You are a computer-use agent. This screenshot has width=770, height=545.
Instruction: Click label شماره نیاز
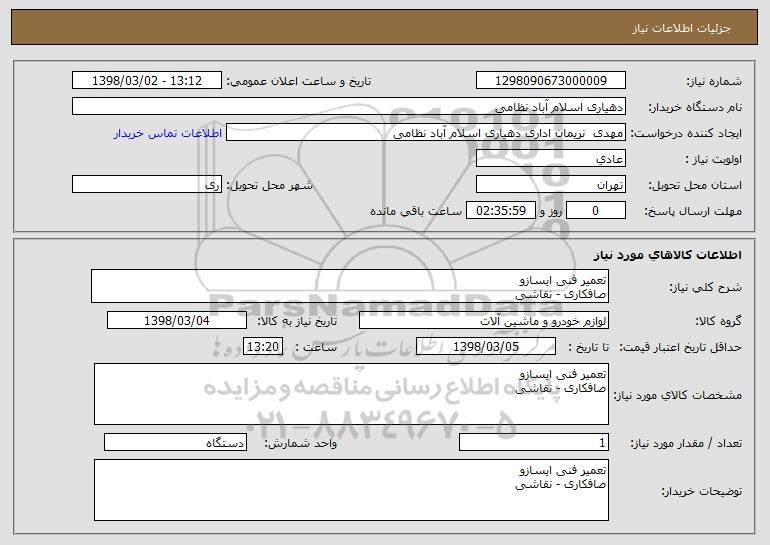click(x=714, y=82)
